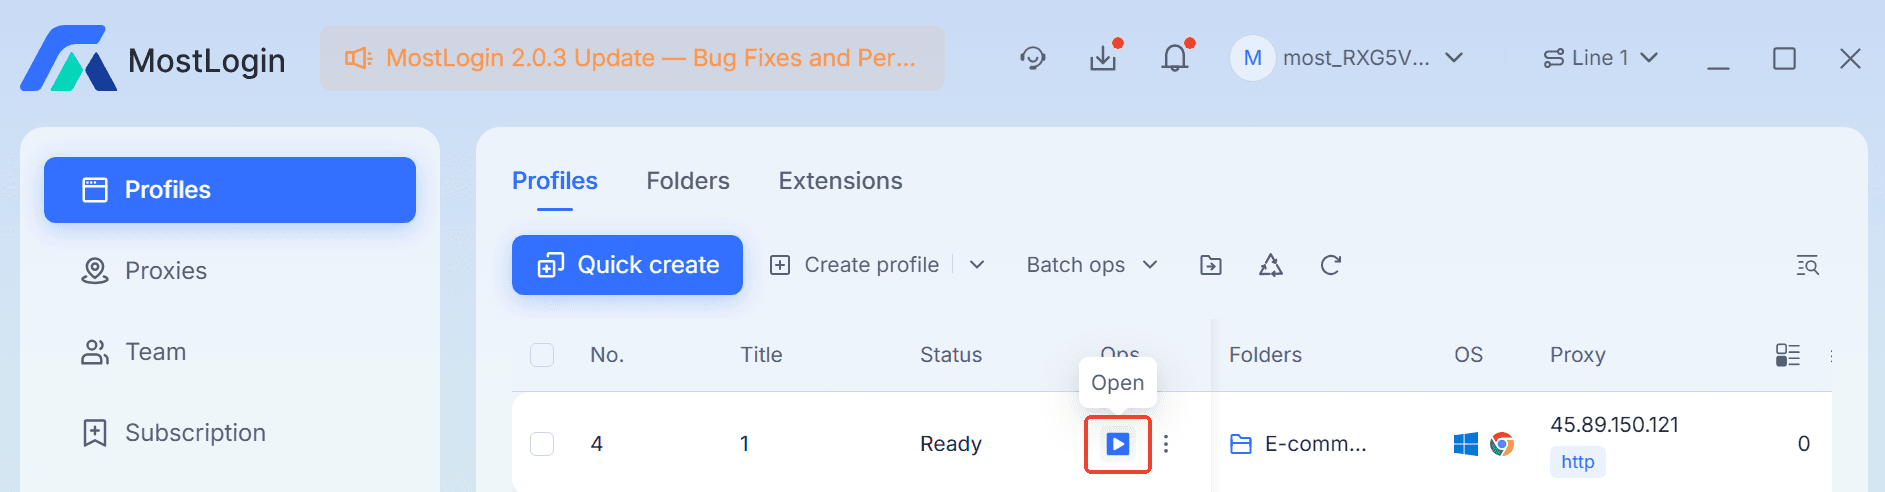Screen dimensions: 1885x492
Task: Open the search filter icon at right
Action: 1808,265
